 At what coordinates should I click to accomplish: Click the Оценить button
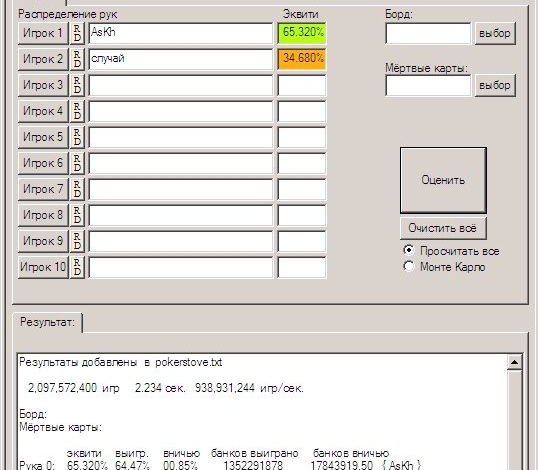click(x=443, y=180)
